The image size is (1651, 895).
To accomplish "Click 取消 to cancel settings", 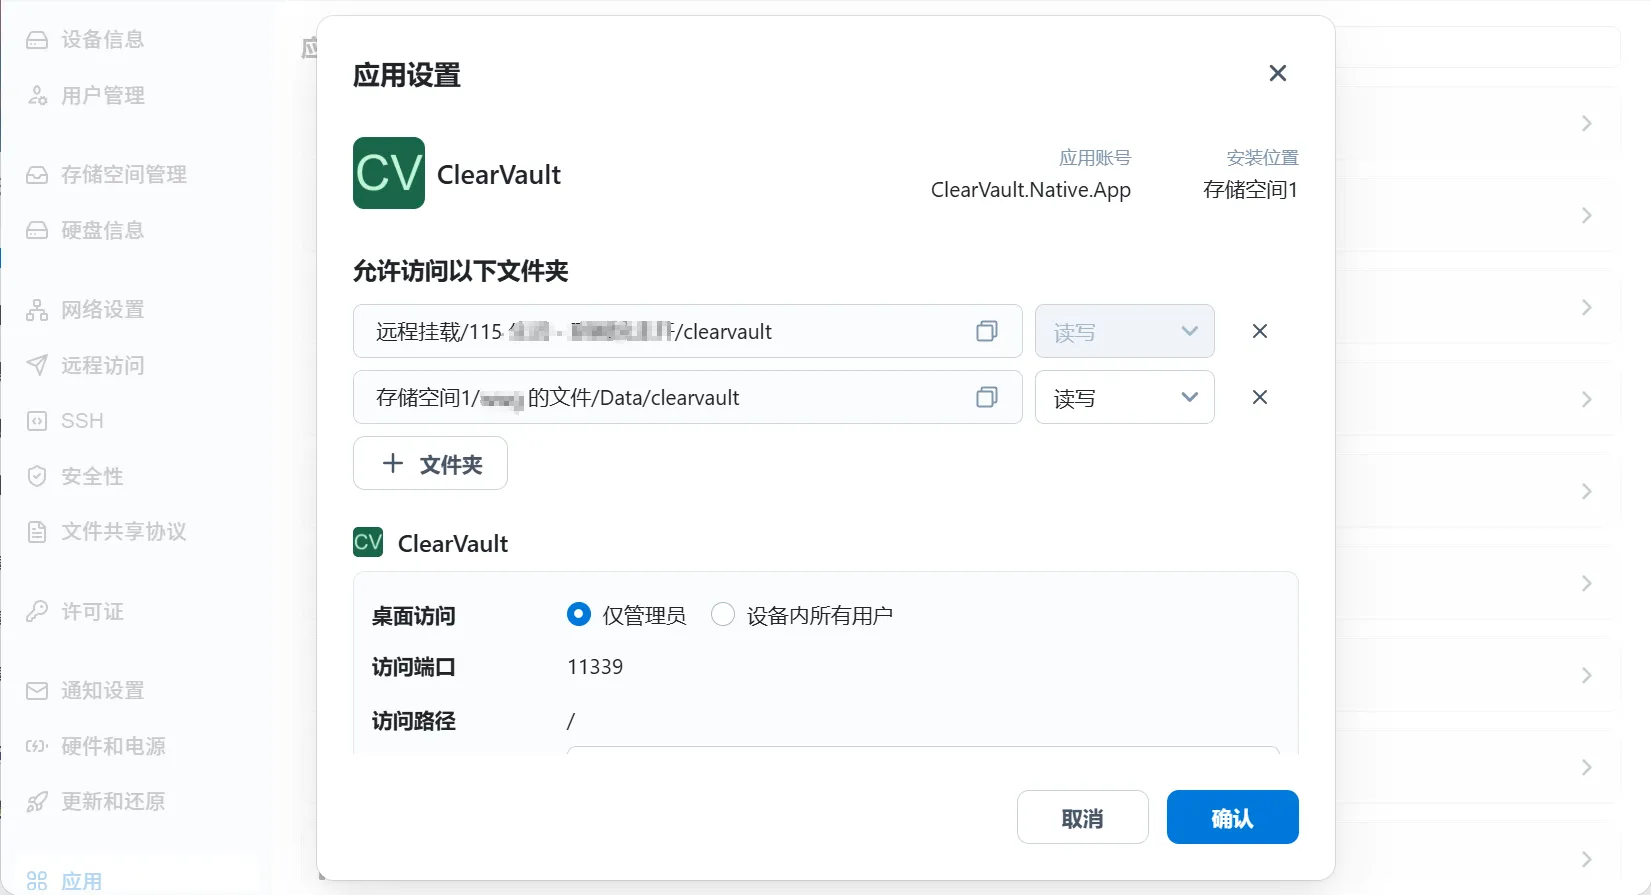I will [1083, 817].
